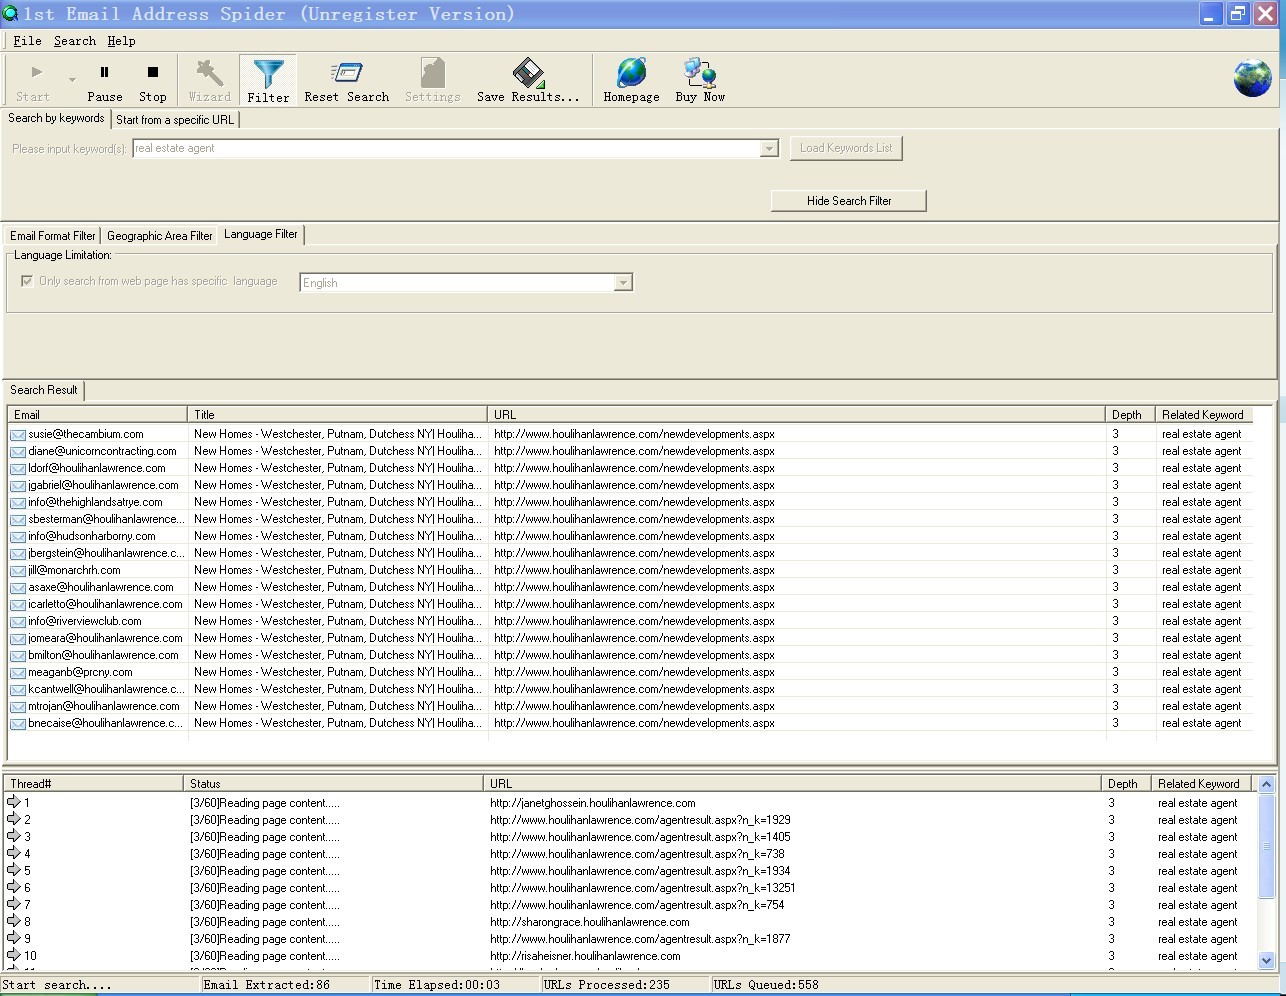
Task: Expand the English language dropdown
Action: (623, 283)
